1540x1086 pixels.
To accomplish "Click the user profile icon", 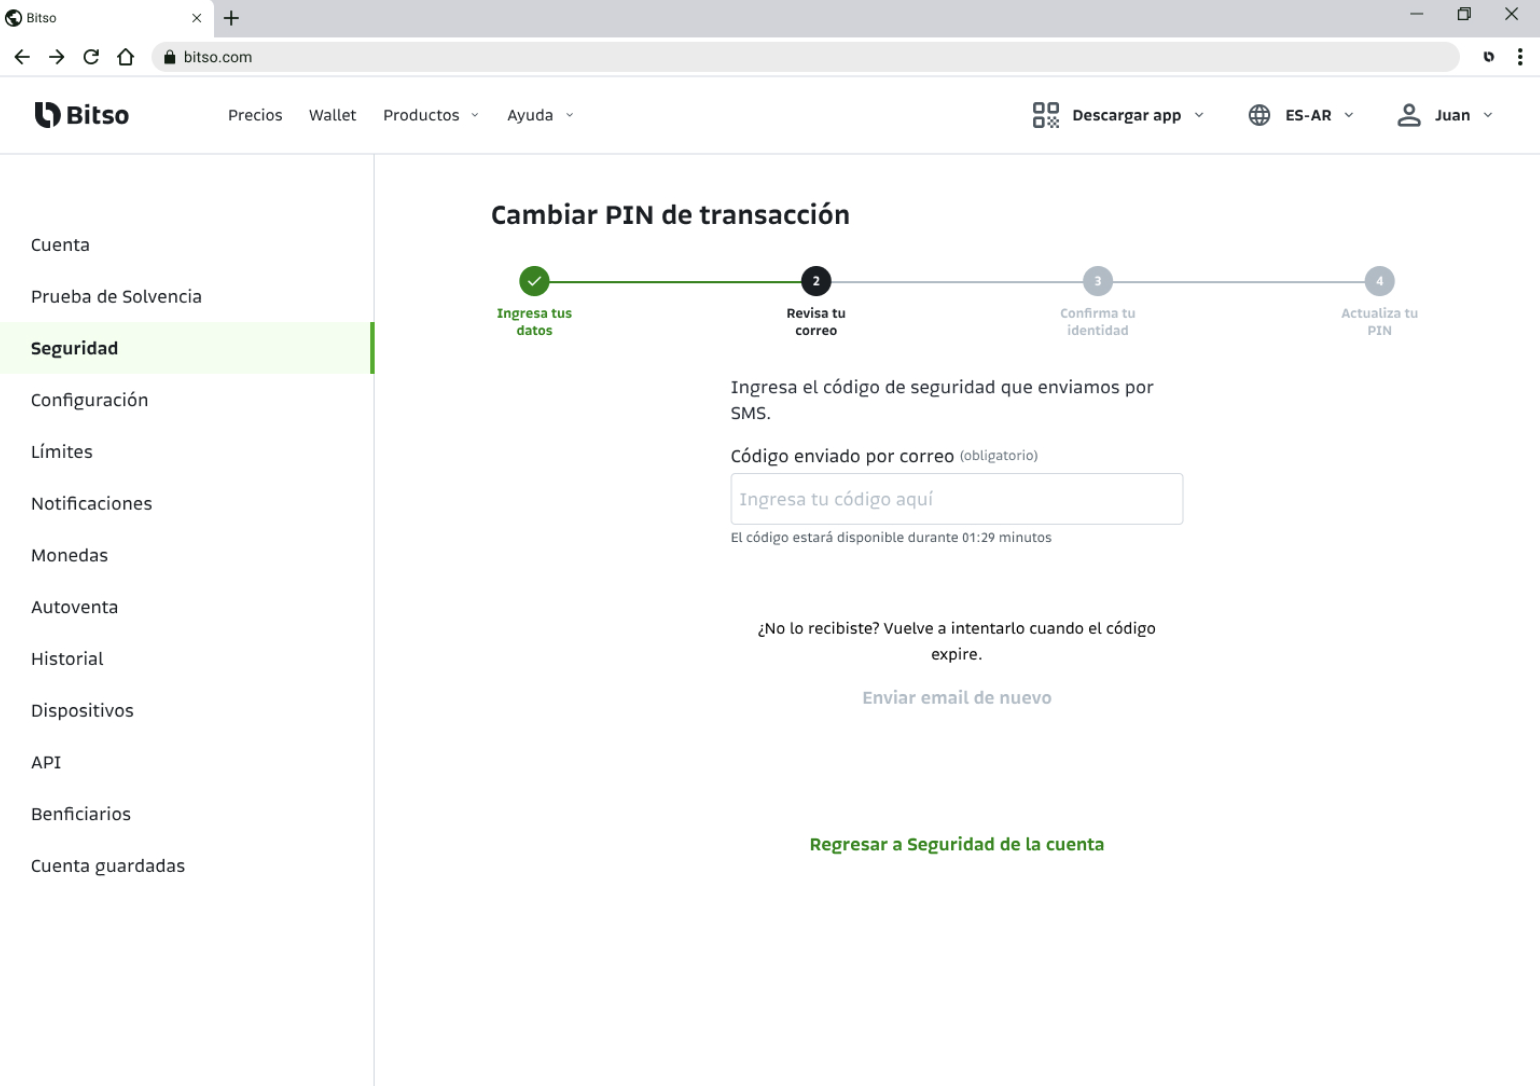I will pos(1409,115).
